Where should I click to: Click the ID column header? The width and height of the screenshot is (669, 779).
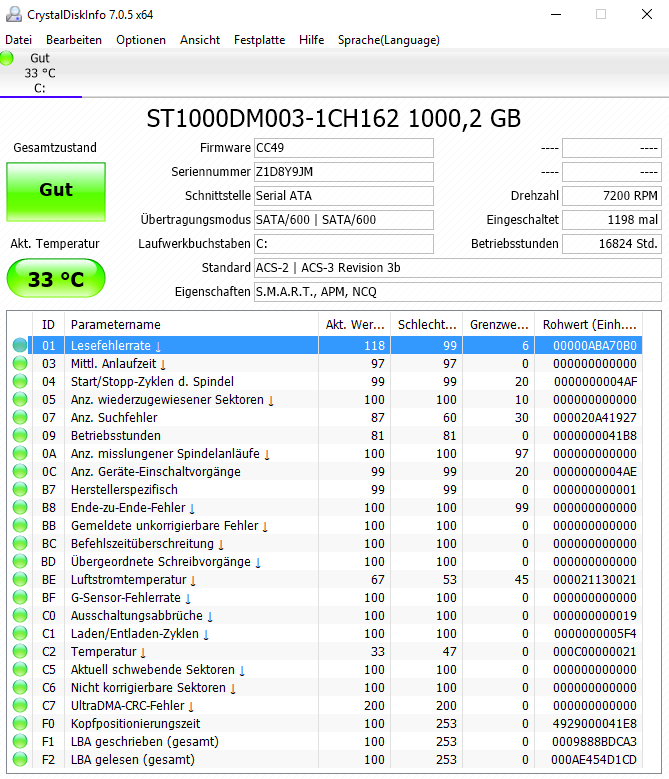pos(49,324)
